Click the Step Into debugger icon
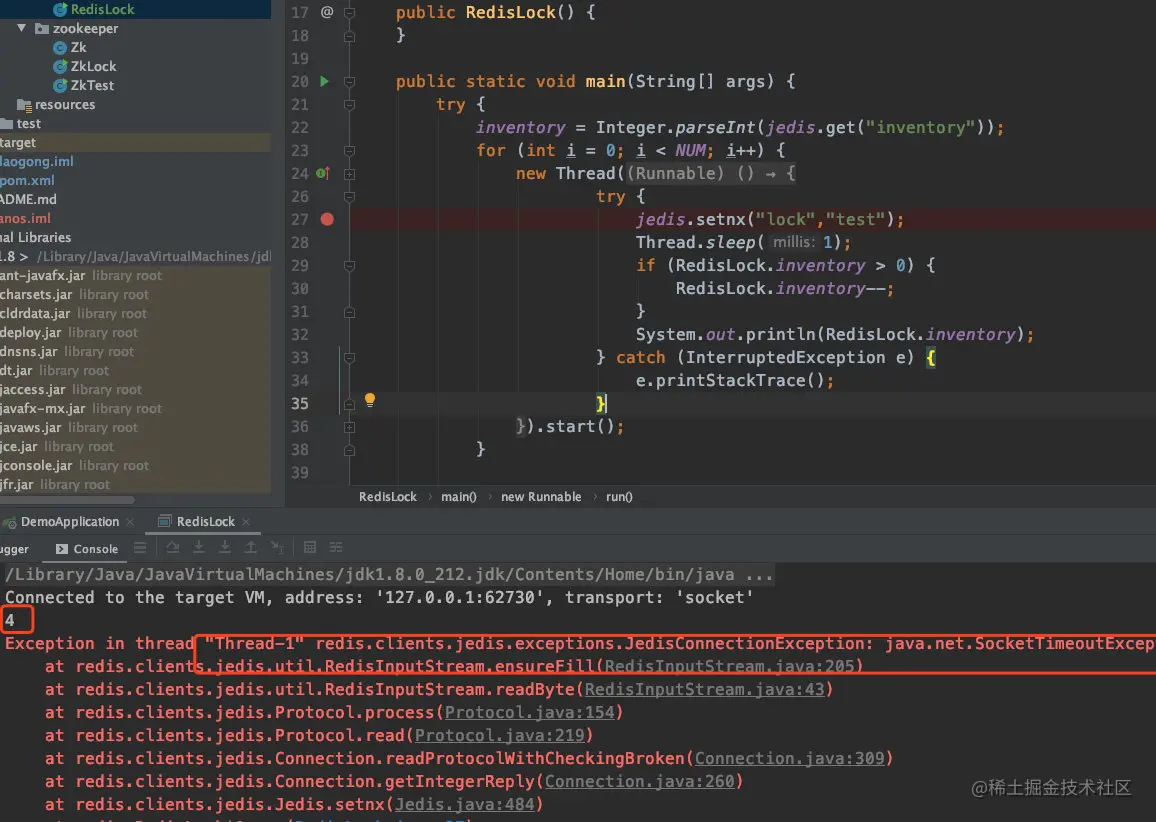Viewport: 1156px width, 822px height. (x=199, y=547)
